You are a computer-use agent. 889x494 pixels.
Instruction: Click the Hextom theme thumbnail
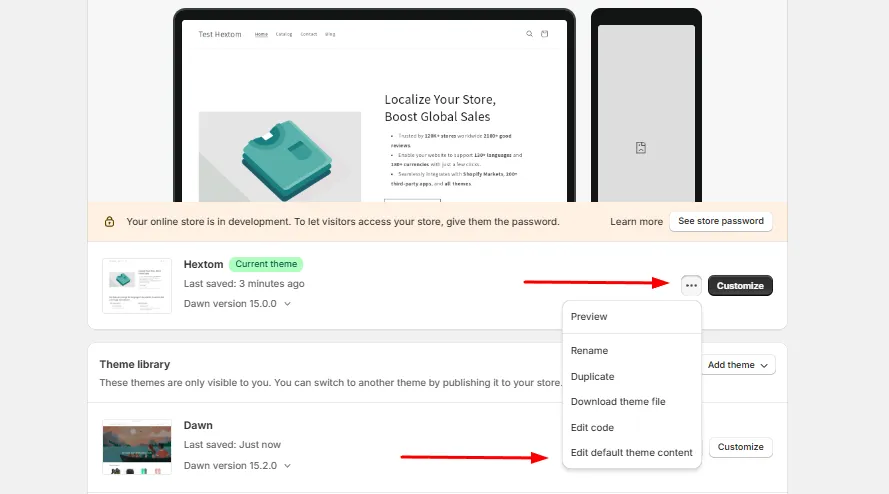coord(137,285)
